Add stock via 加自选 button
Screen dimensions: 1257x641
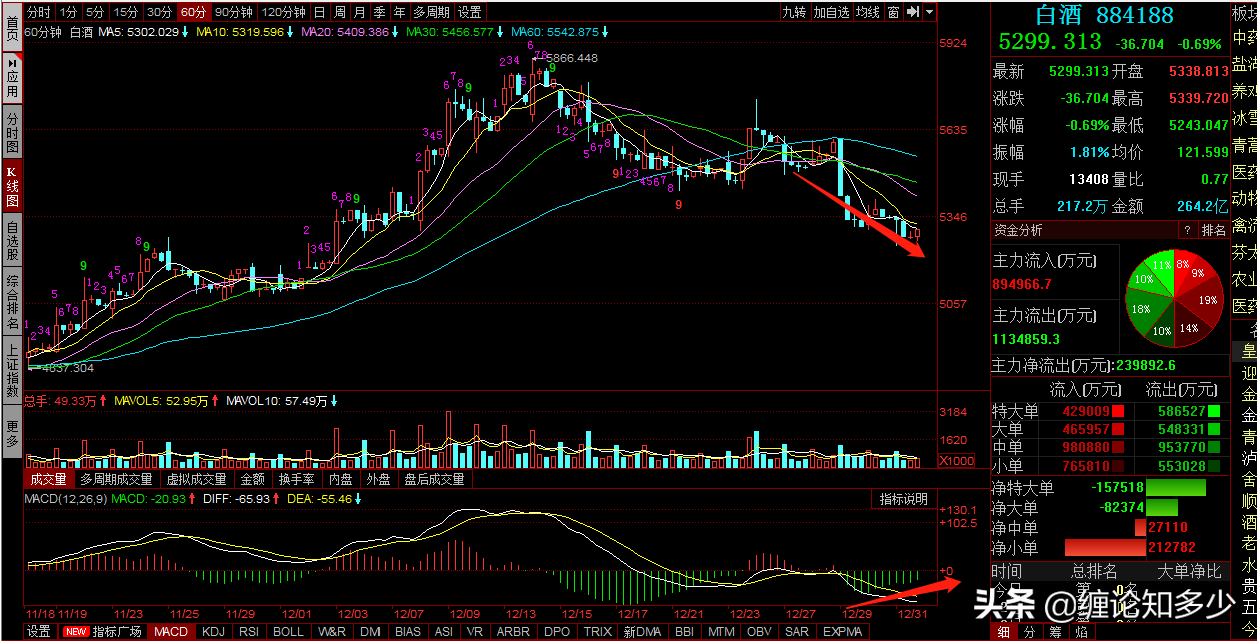[831, 12]
